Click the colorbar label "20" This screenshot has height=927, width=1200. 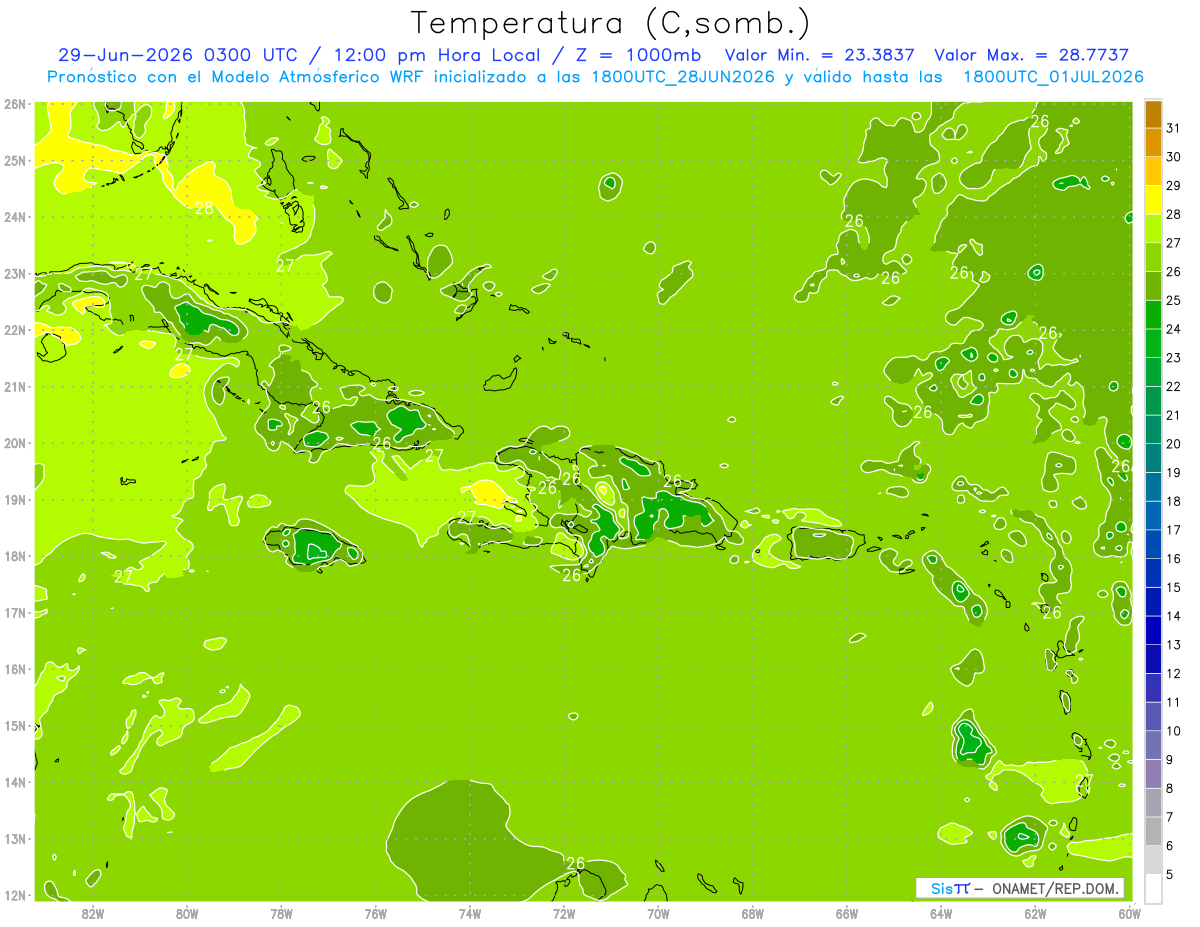click(1173, 444)
